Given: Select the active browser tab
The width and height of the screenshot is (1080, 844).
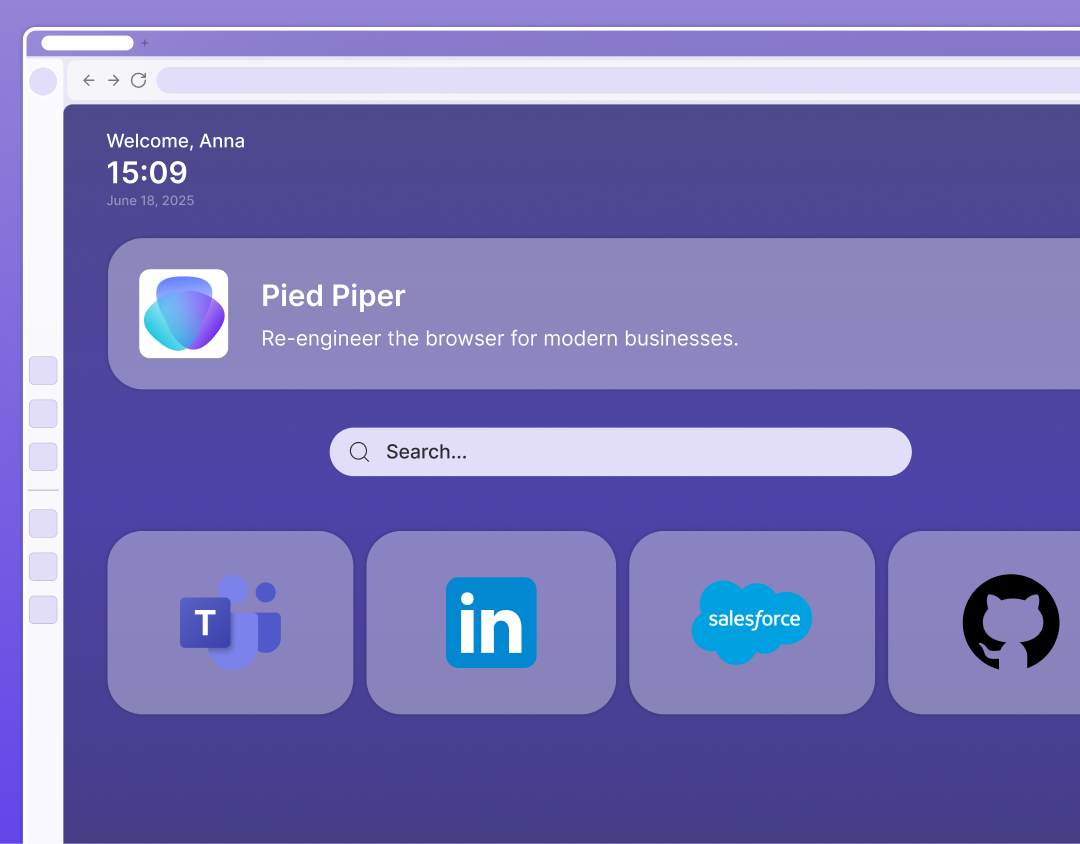Looking at the screenshot, I should coord(87,43).
